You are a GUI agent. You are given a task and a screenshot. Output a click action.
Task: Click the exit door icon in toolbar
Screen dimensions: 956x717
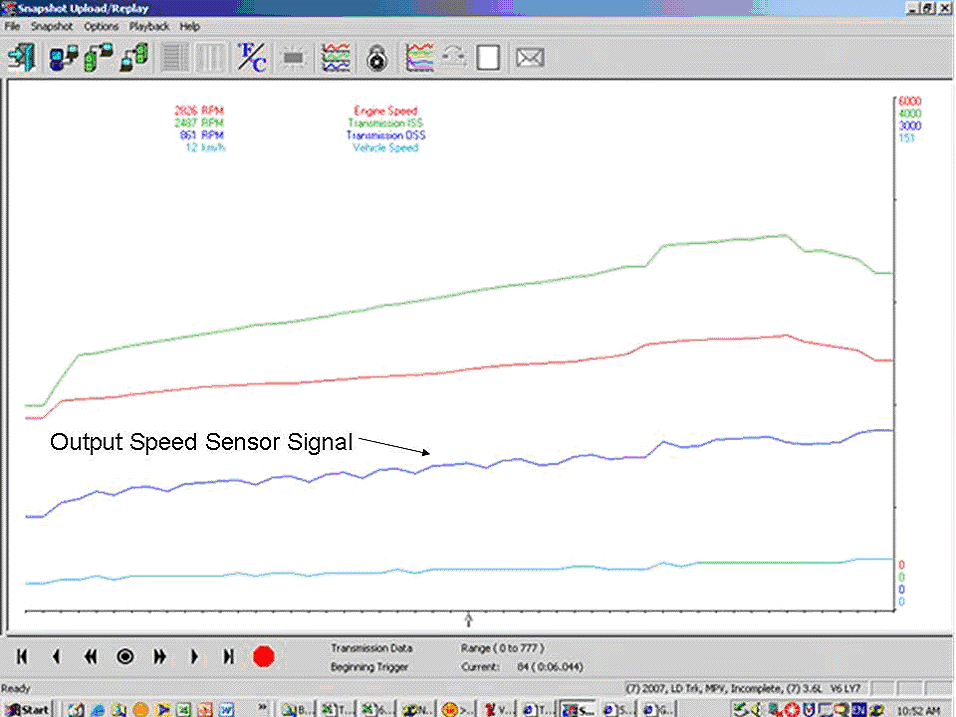coord(21,57)
